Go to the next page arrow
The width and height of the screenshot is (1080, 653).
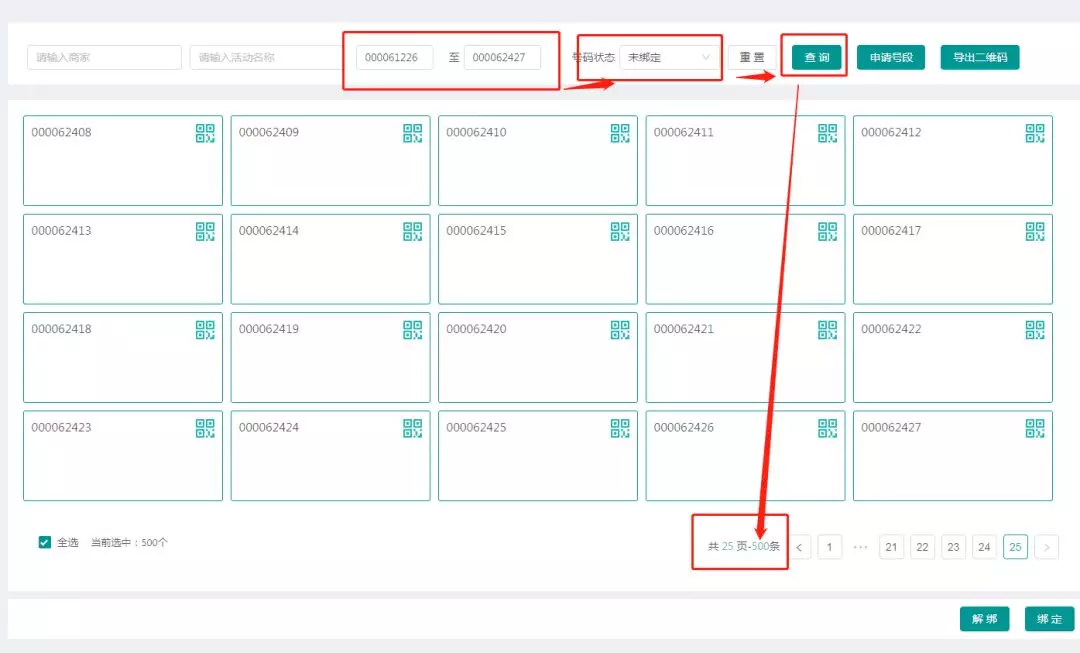[1047, 547]
